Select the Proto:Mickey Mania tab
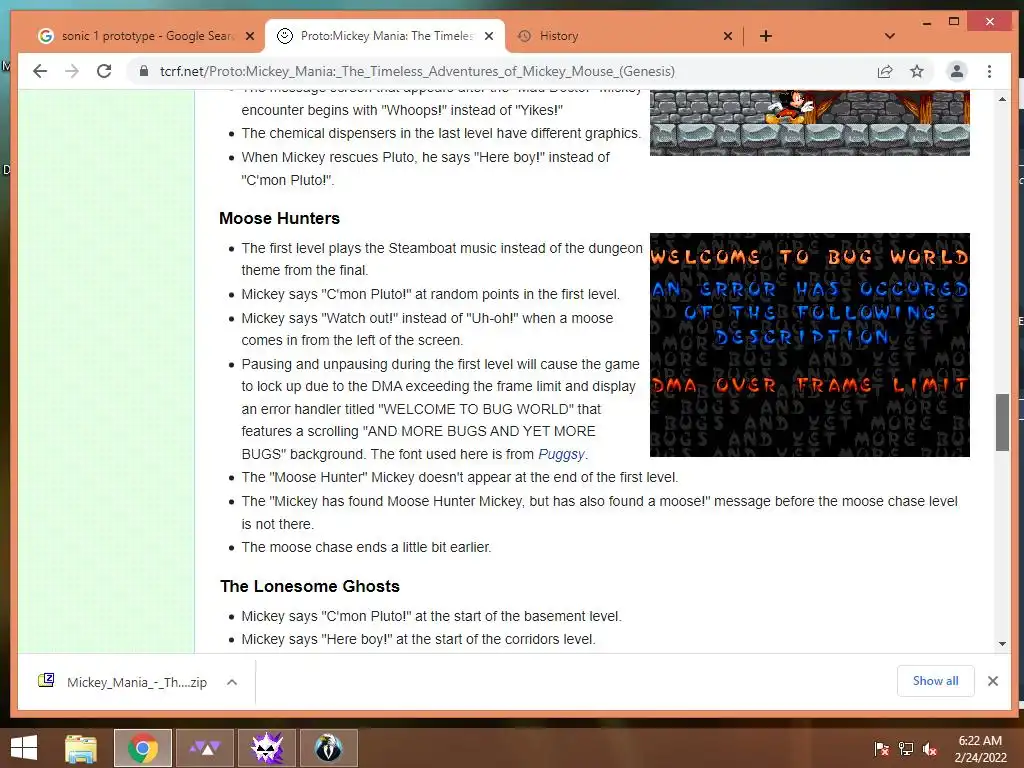Screen dimensions: 1024x768 pos(385,36)
